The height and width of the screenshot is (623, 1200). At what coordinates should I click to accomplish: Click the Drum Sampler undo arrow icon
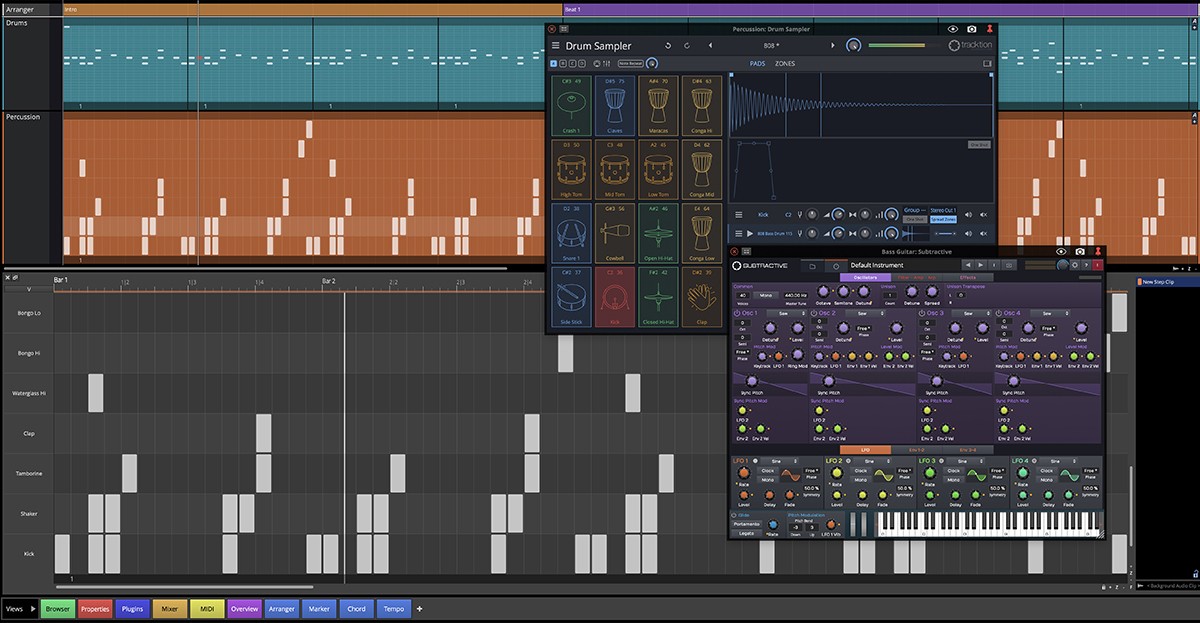click(668, 46)
